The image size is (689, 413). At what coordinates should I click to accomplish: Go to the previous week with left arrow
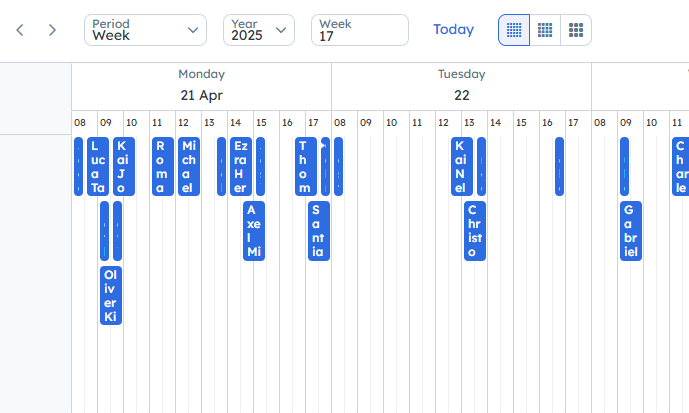coord(19,30)
